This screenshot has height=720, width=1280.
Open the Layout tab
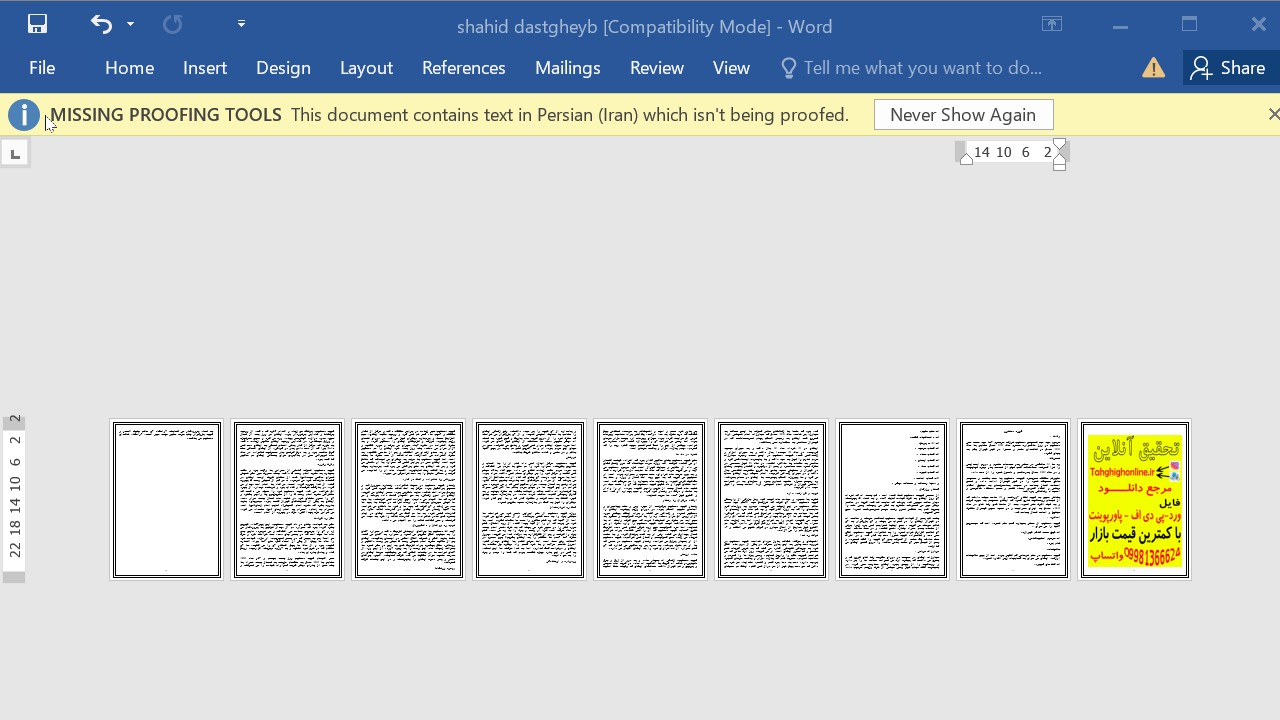coord(366,68)
